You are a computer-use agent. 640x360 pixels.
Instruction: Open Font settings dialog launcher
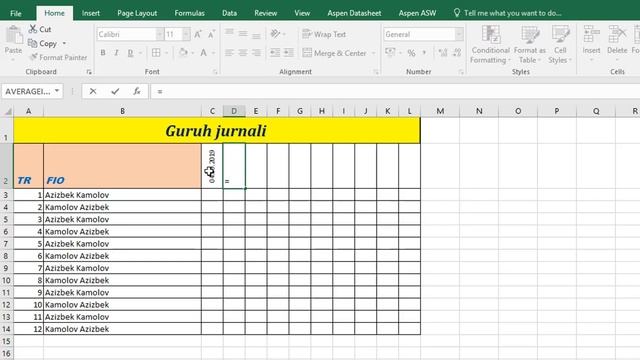215,72
